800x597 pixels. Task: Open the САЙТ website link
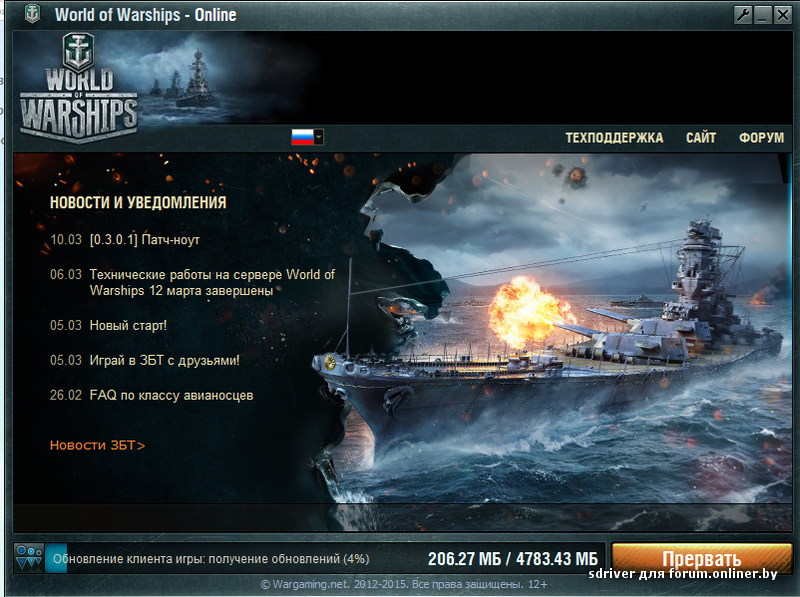[x=701, y=138]
